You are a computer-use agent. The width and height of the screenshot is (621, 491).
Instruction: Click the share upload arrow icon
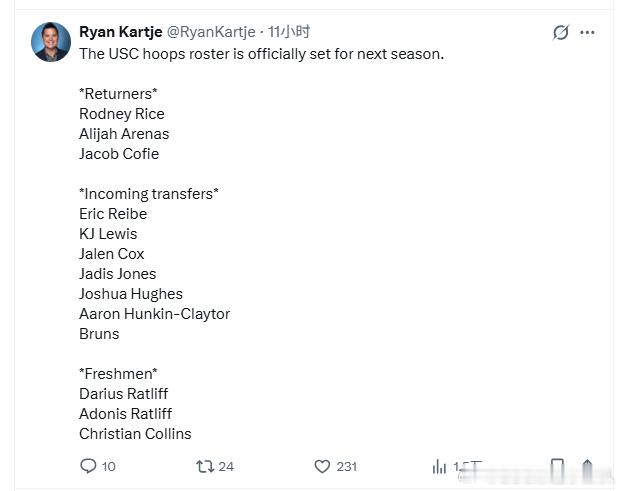[x=587, y=467]
